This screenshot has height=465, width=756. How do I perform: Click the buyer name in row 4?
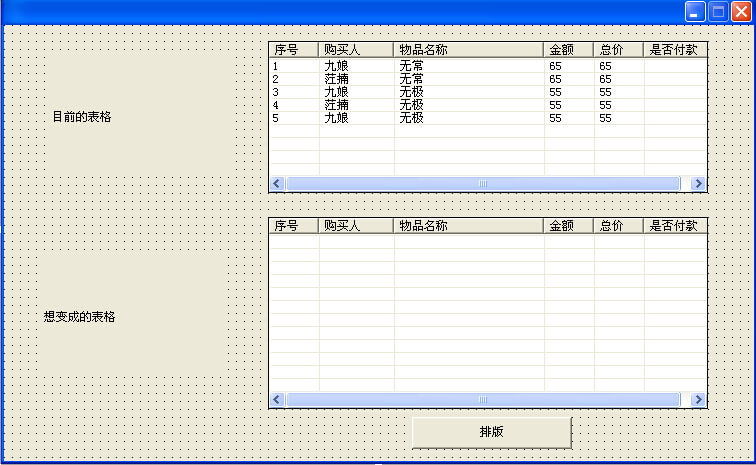(x=336, y=105)
